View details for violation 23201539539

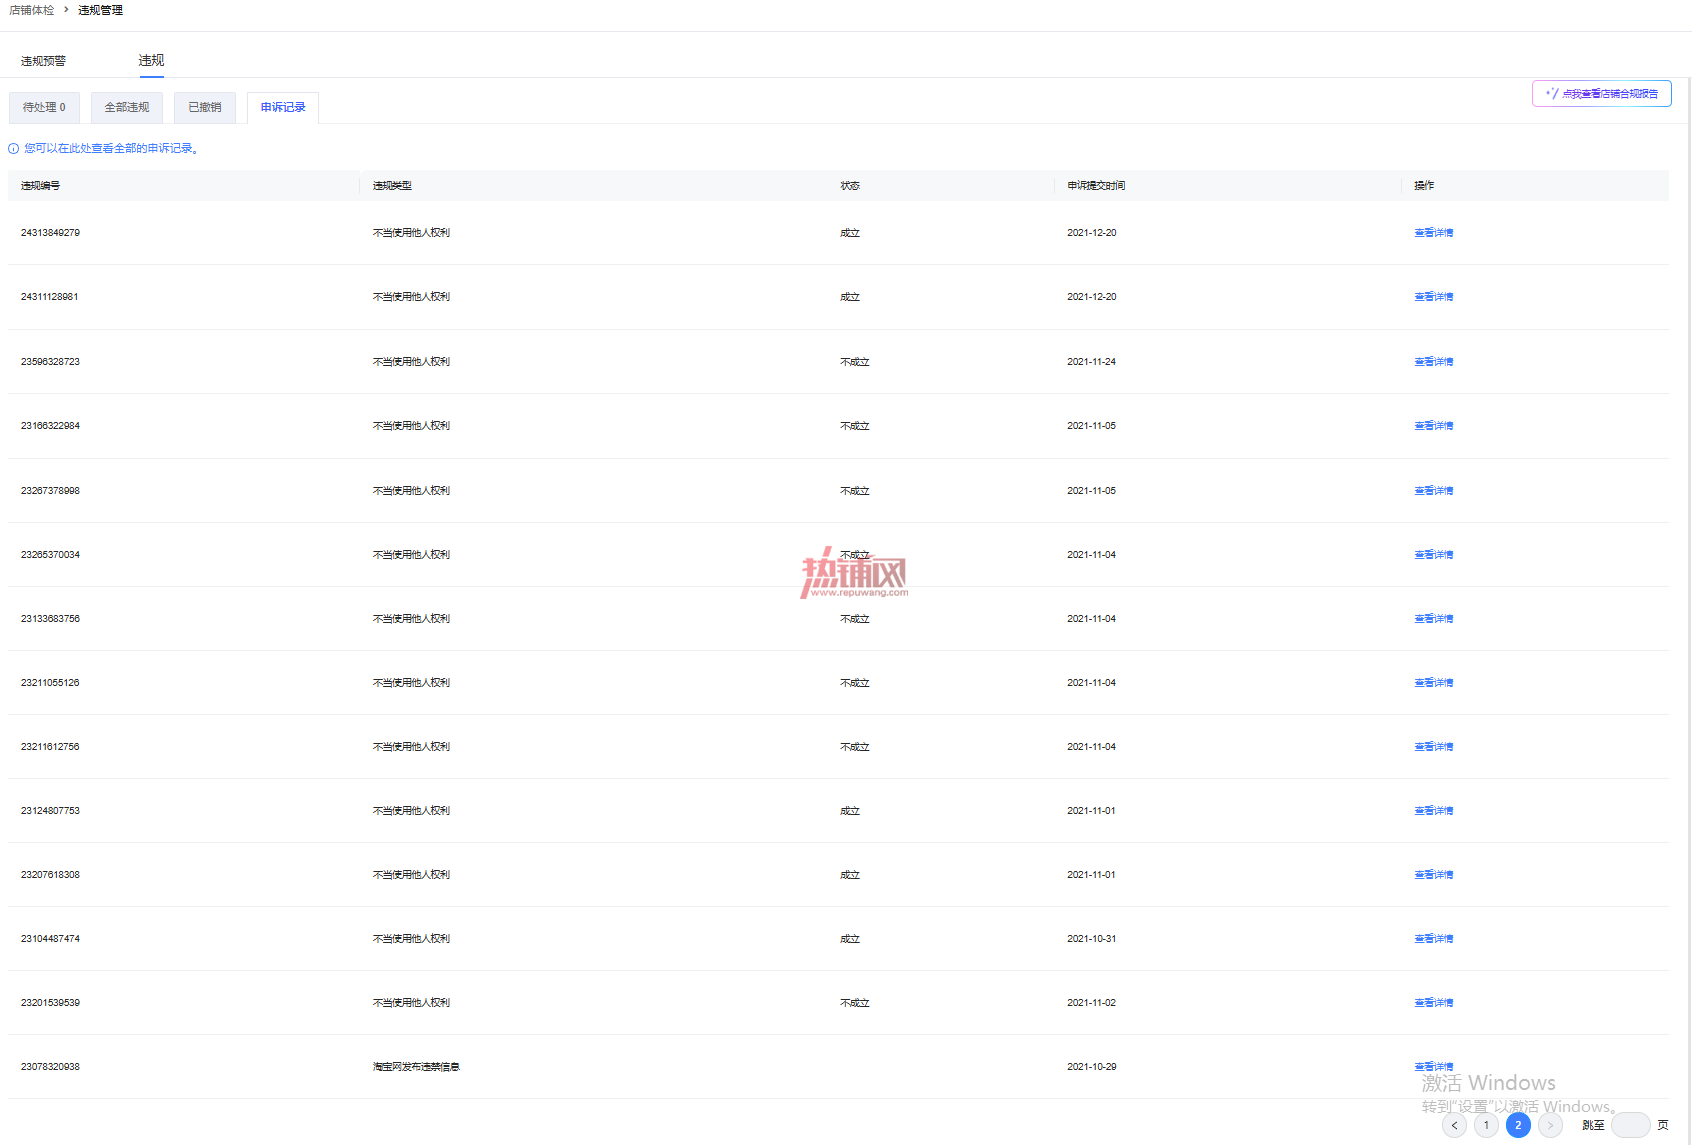click(1433, 1003)
